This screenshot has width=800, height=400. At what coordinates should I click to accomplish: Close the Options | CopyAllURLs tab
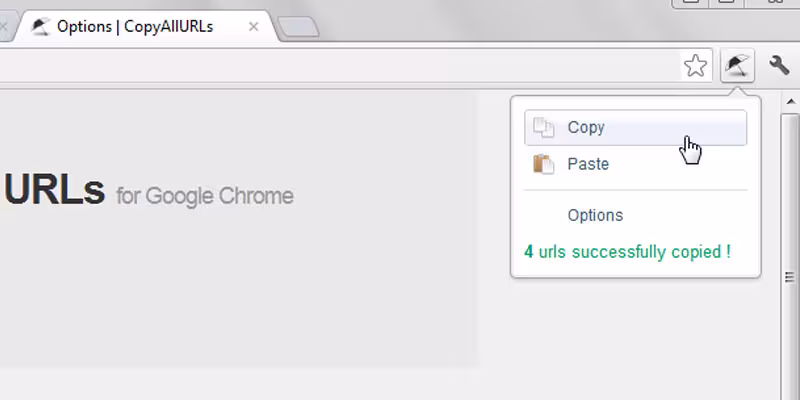point(254,27)
